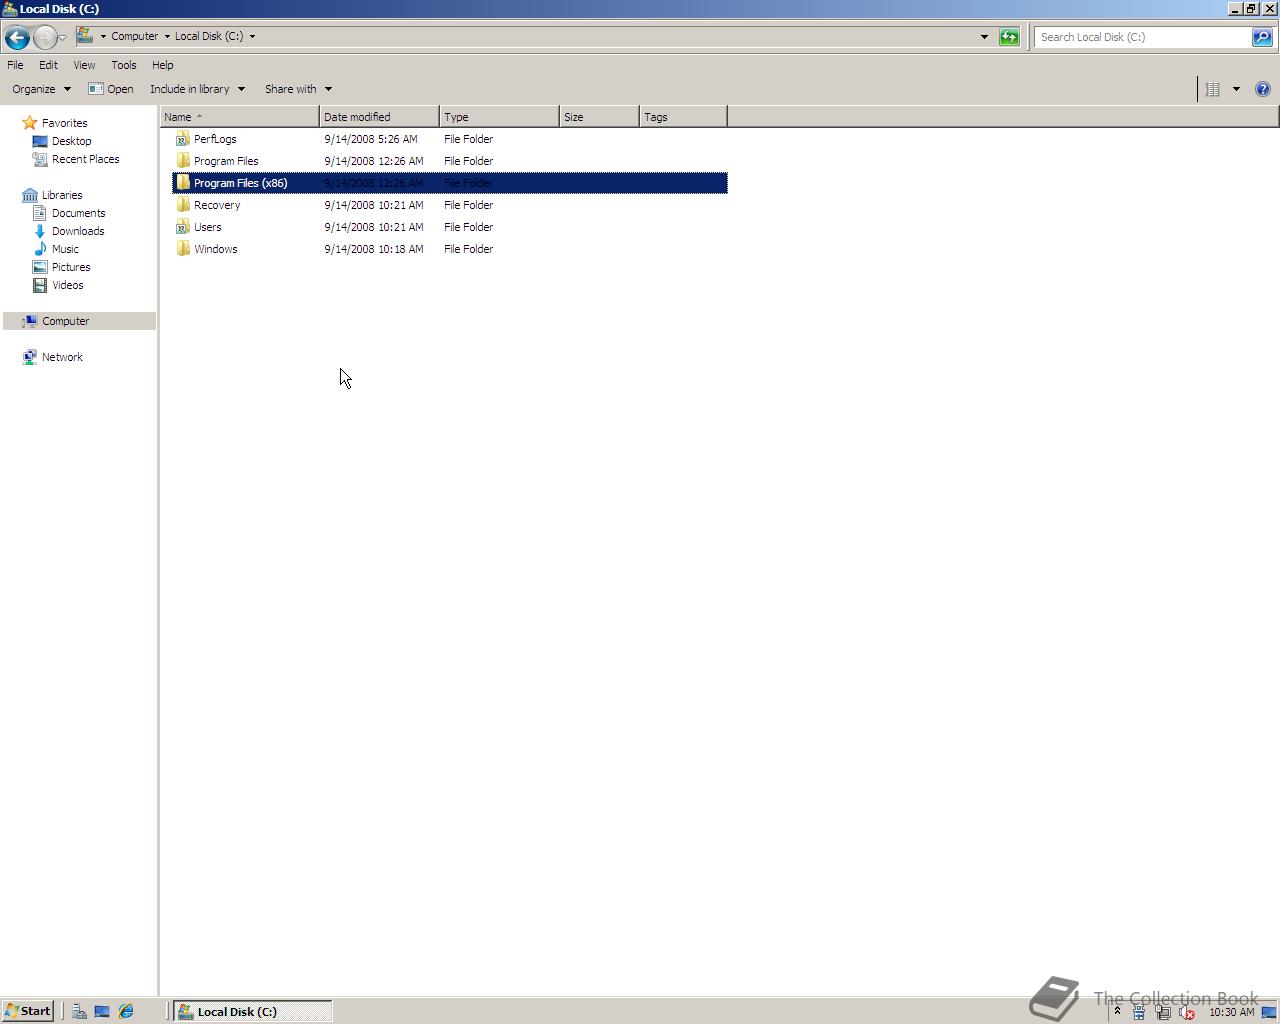Viewport: 1280px width, 1024px height.
Task: Go back with the Back arrow button
Action: pos(16,37)
